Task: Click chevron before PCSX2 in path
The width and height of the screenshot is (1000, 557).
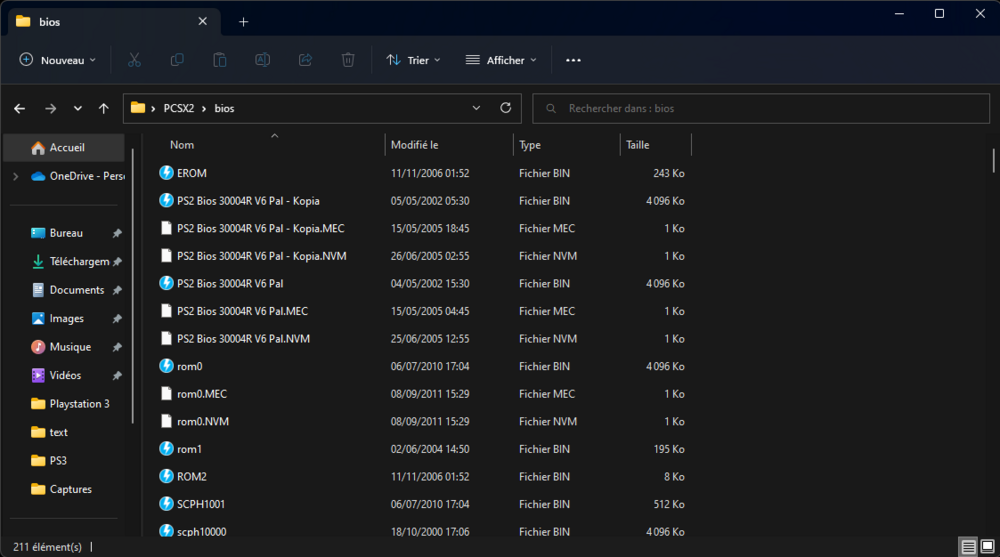Action: click(153, 108)
